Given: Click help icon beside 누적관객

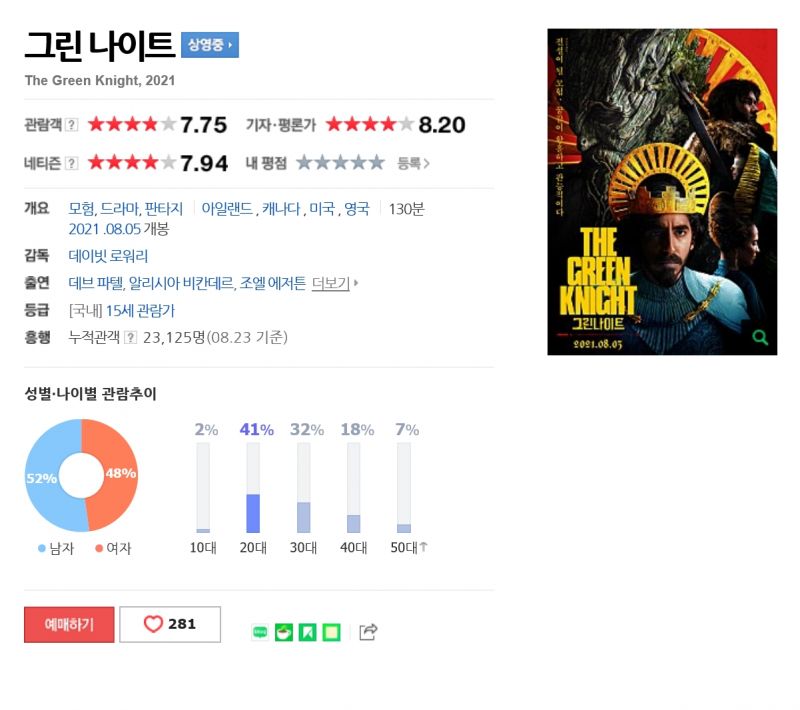Looking at the screenshot, I should 131,337.
